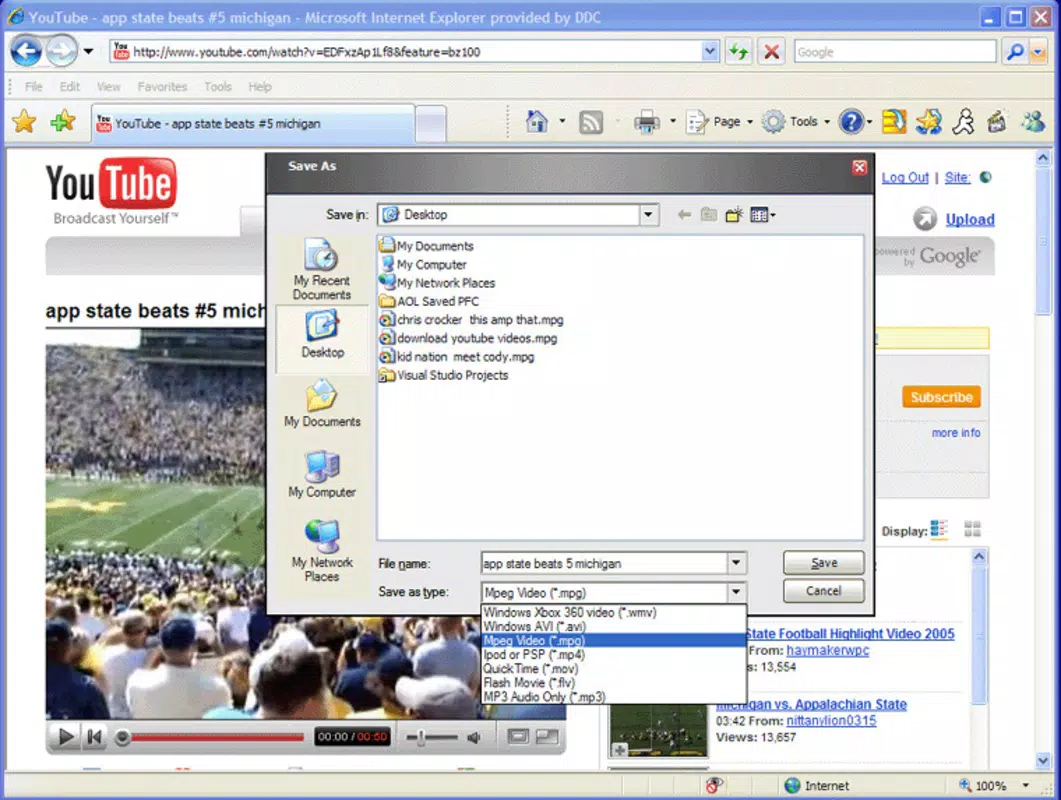Image resolution: width=1061 pixels, height=800 pixels.
Task: Open the Favorites menu
Action: 162,87
